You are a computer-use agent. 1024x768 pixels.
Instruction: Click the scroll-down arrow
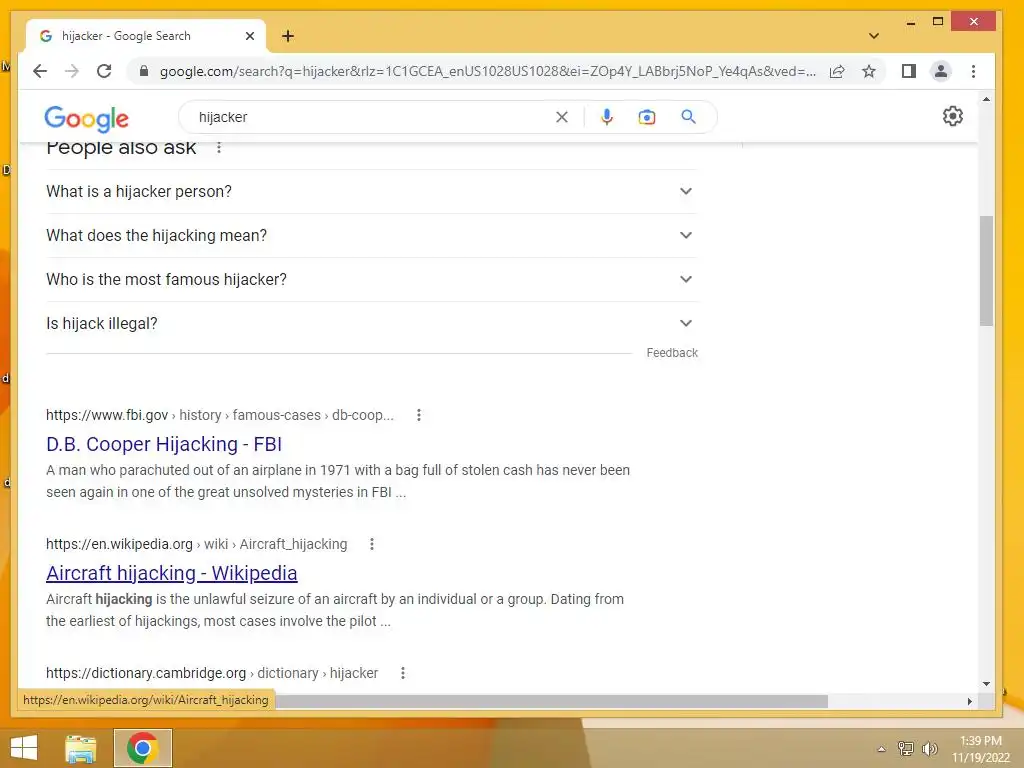(986, 684)
